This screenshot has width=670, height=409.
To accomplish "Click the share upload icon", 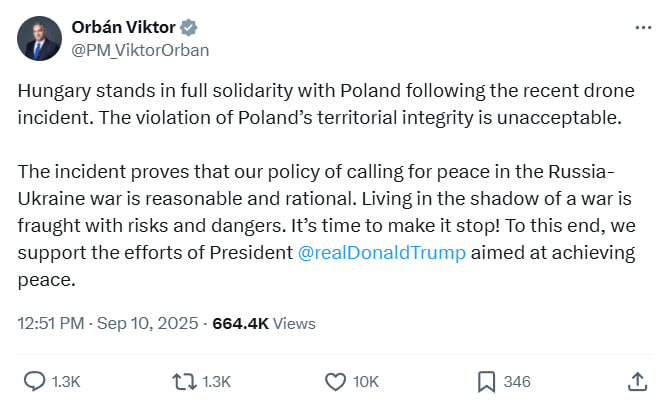I will (637, 381).
